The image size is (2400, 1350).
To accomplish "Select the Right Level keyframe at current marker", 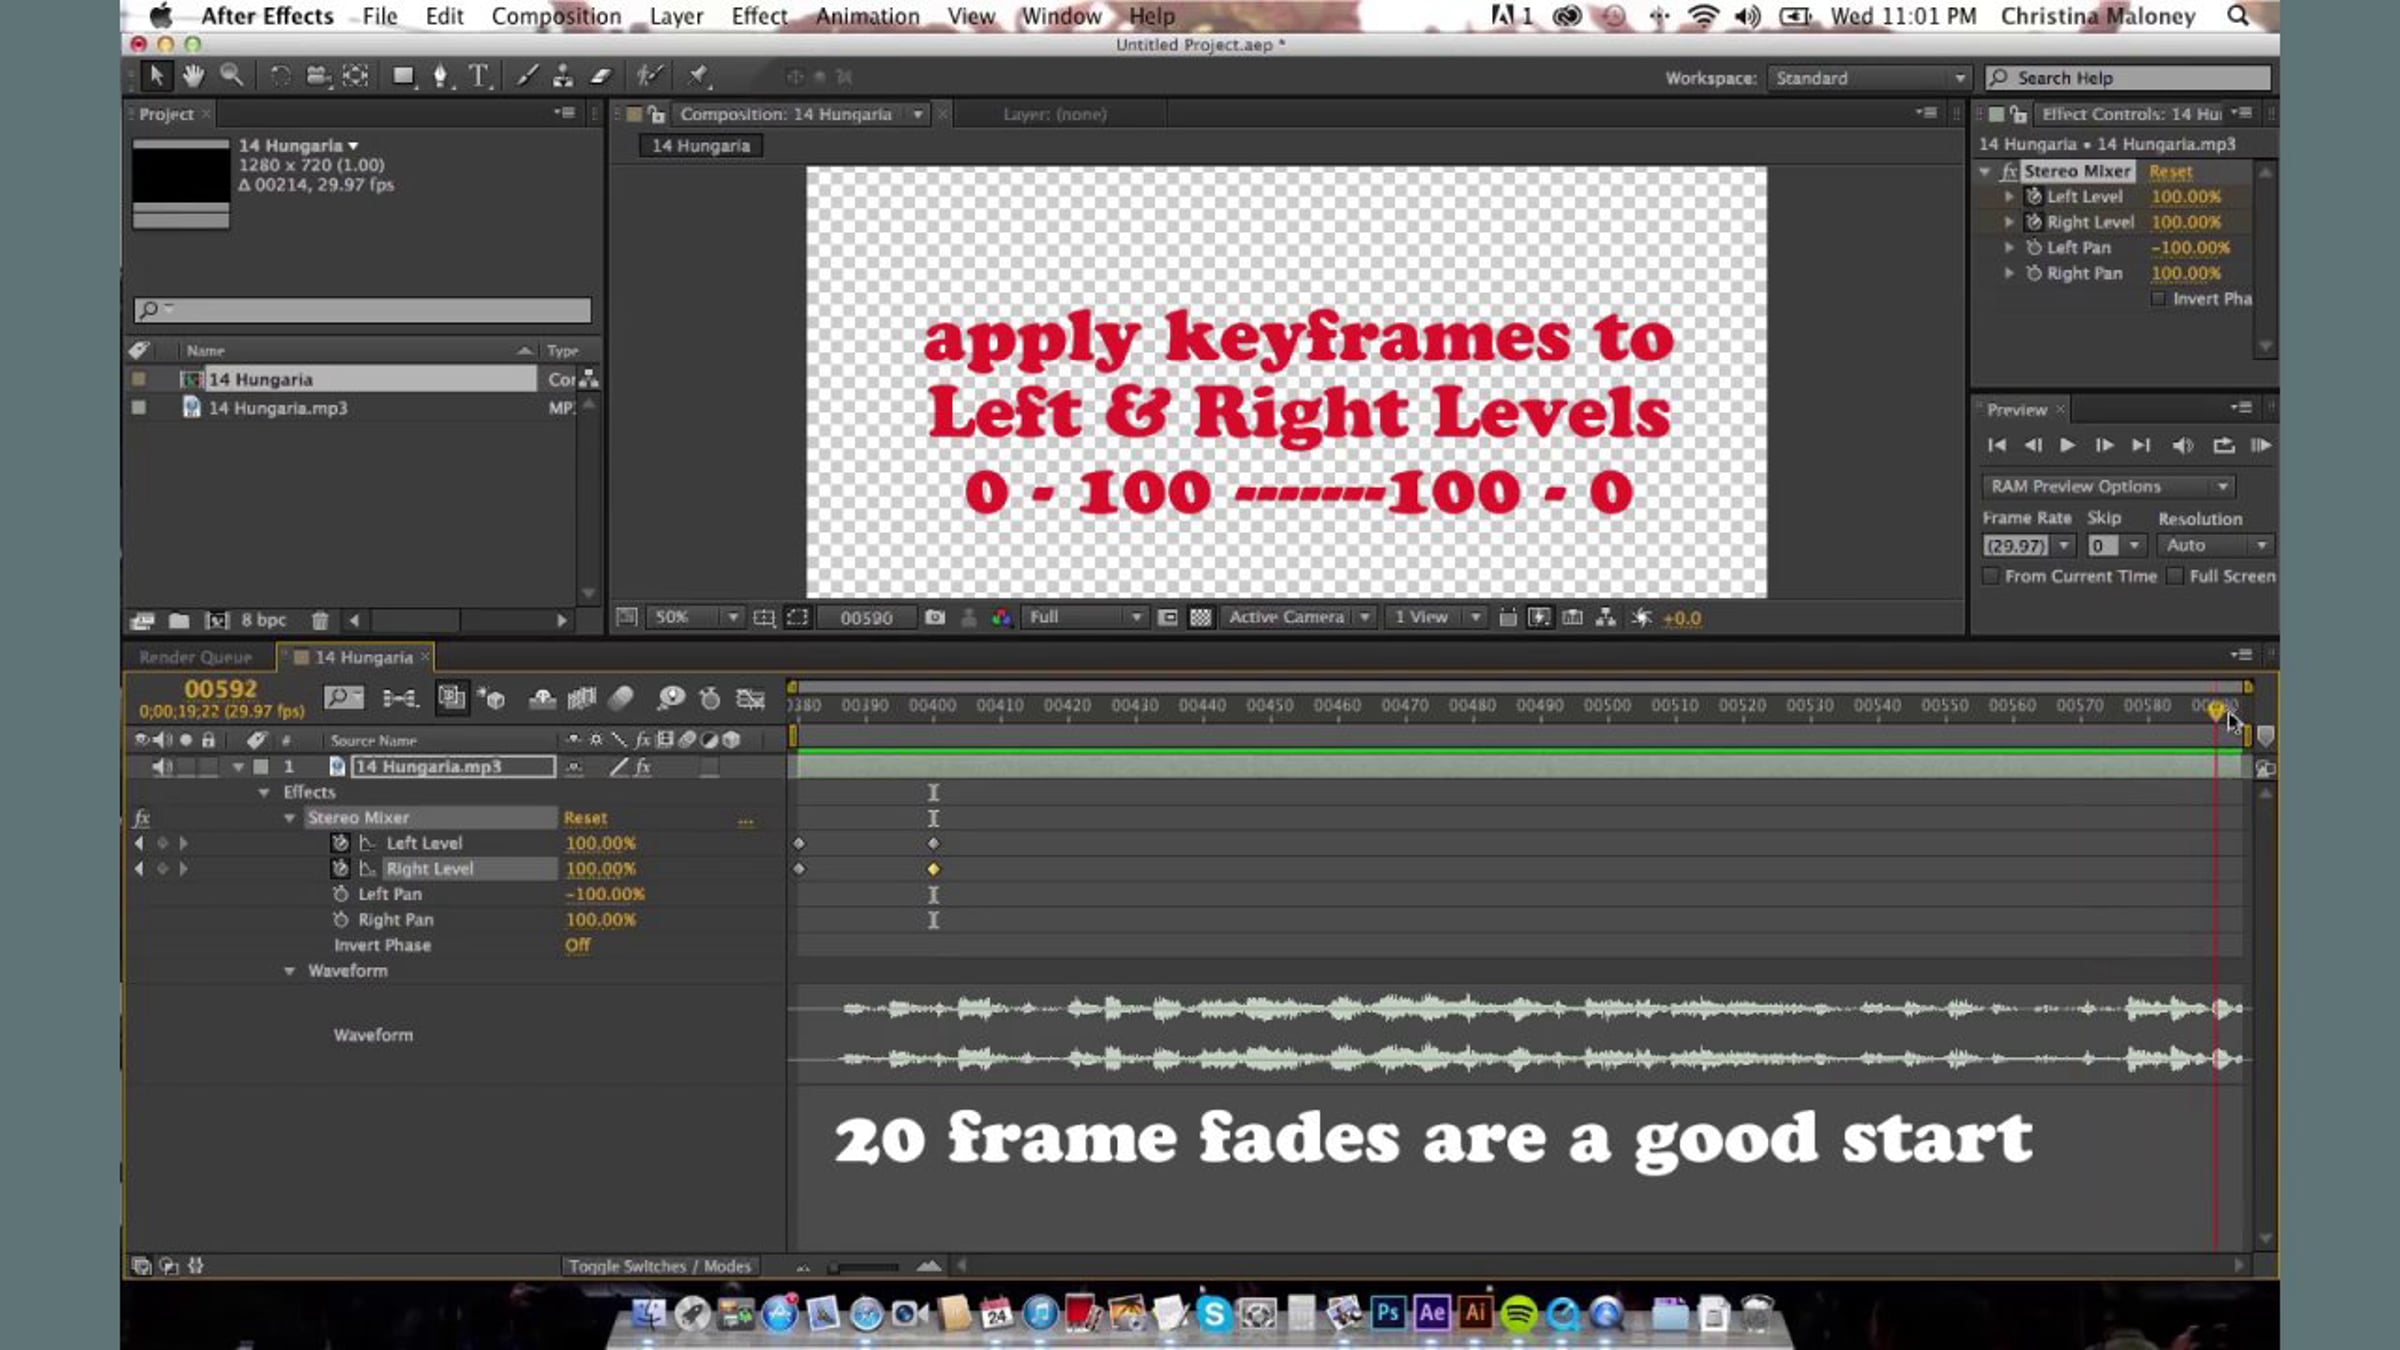I will 933,869.
